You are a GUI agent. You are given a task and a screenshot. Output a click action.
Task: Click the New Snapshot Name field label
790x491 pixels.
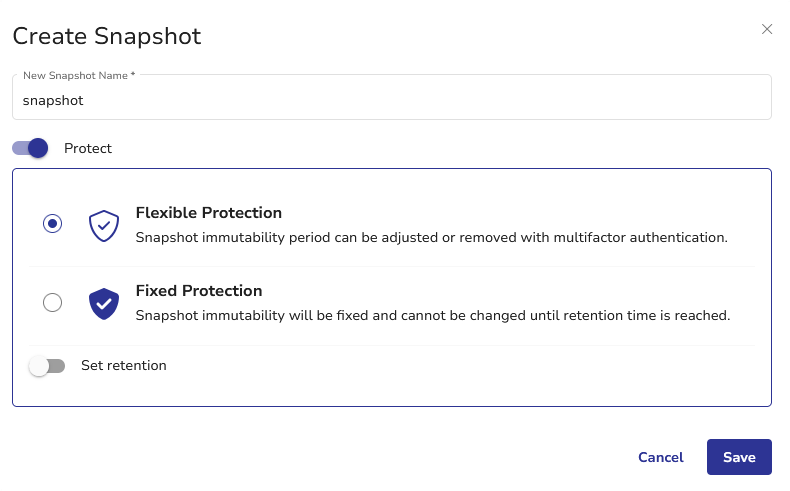(78, 75)
